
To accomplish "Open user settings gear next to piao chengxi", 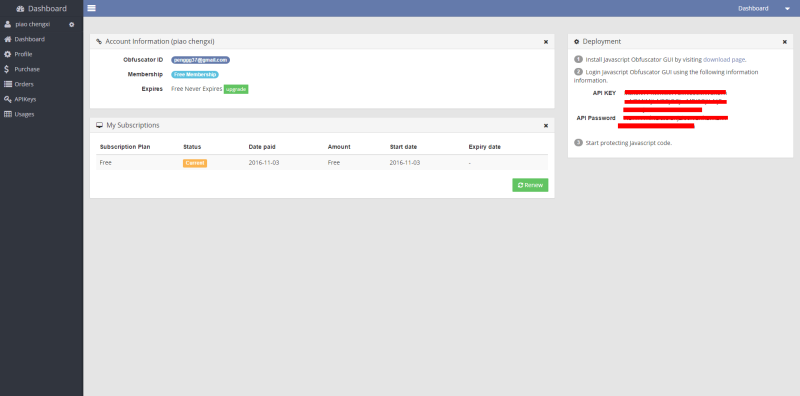I will pyautogui.click(x=71, y=24).
